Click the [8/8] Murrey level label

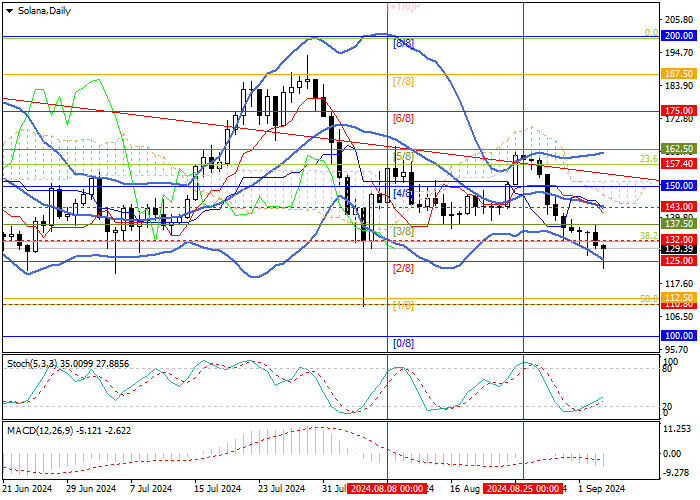coord(403,43)
